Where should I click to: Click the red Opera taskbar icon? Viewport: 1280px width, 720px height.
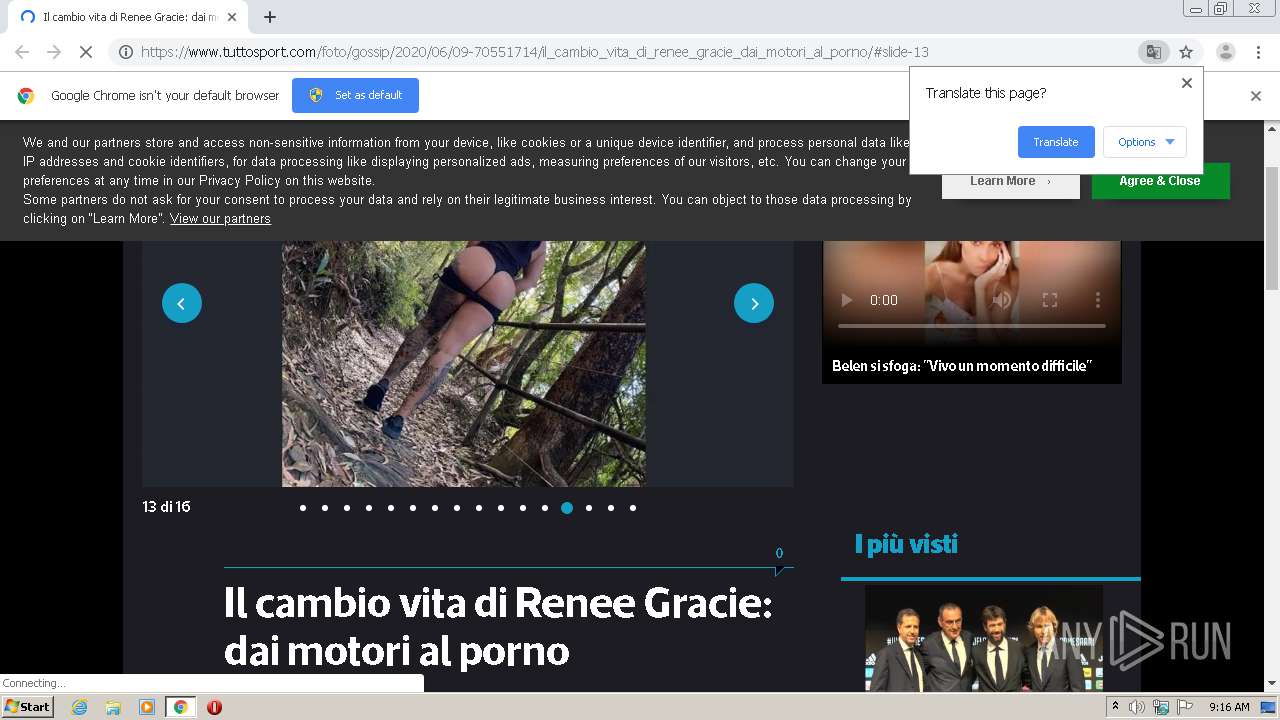click(x=214, y=707)
